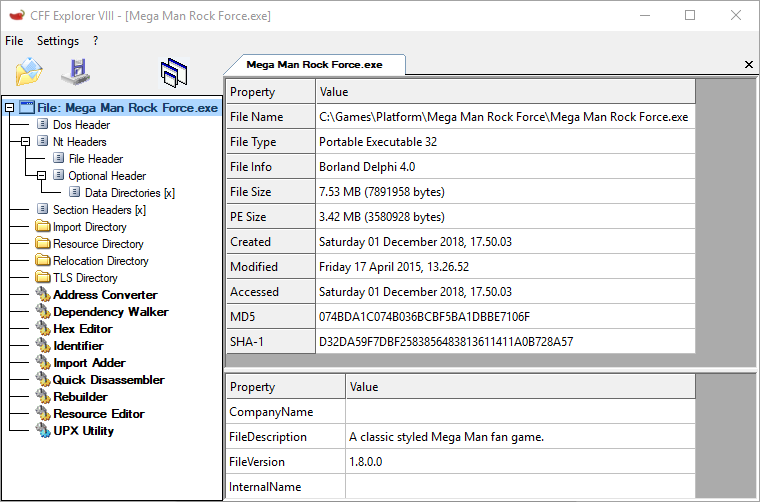Click the CFF Explorer chili pepper title icon
Screen dimensions: 760x502
click(x=17, y=16)
